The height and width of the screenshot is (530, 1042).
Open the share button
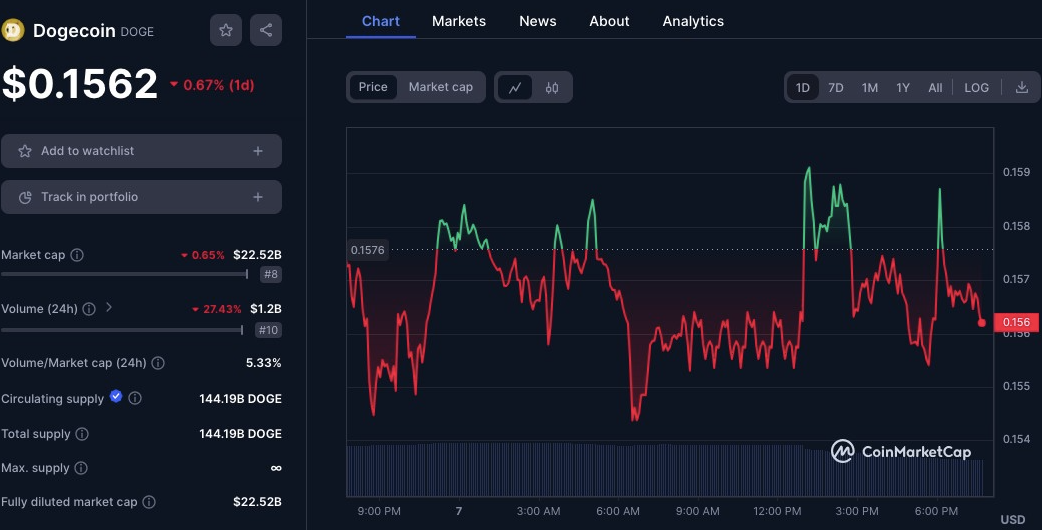(266, 30)
